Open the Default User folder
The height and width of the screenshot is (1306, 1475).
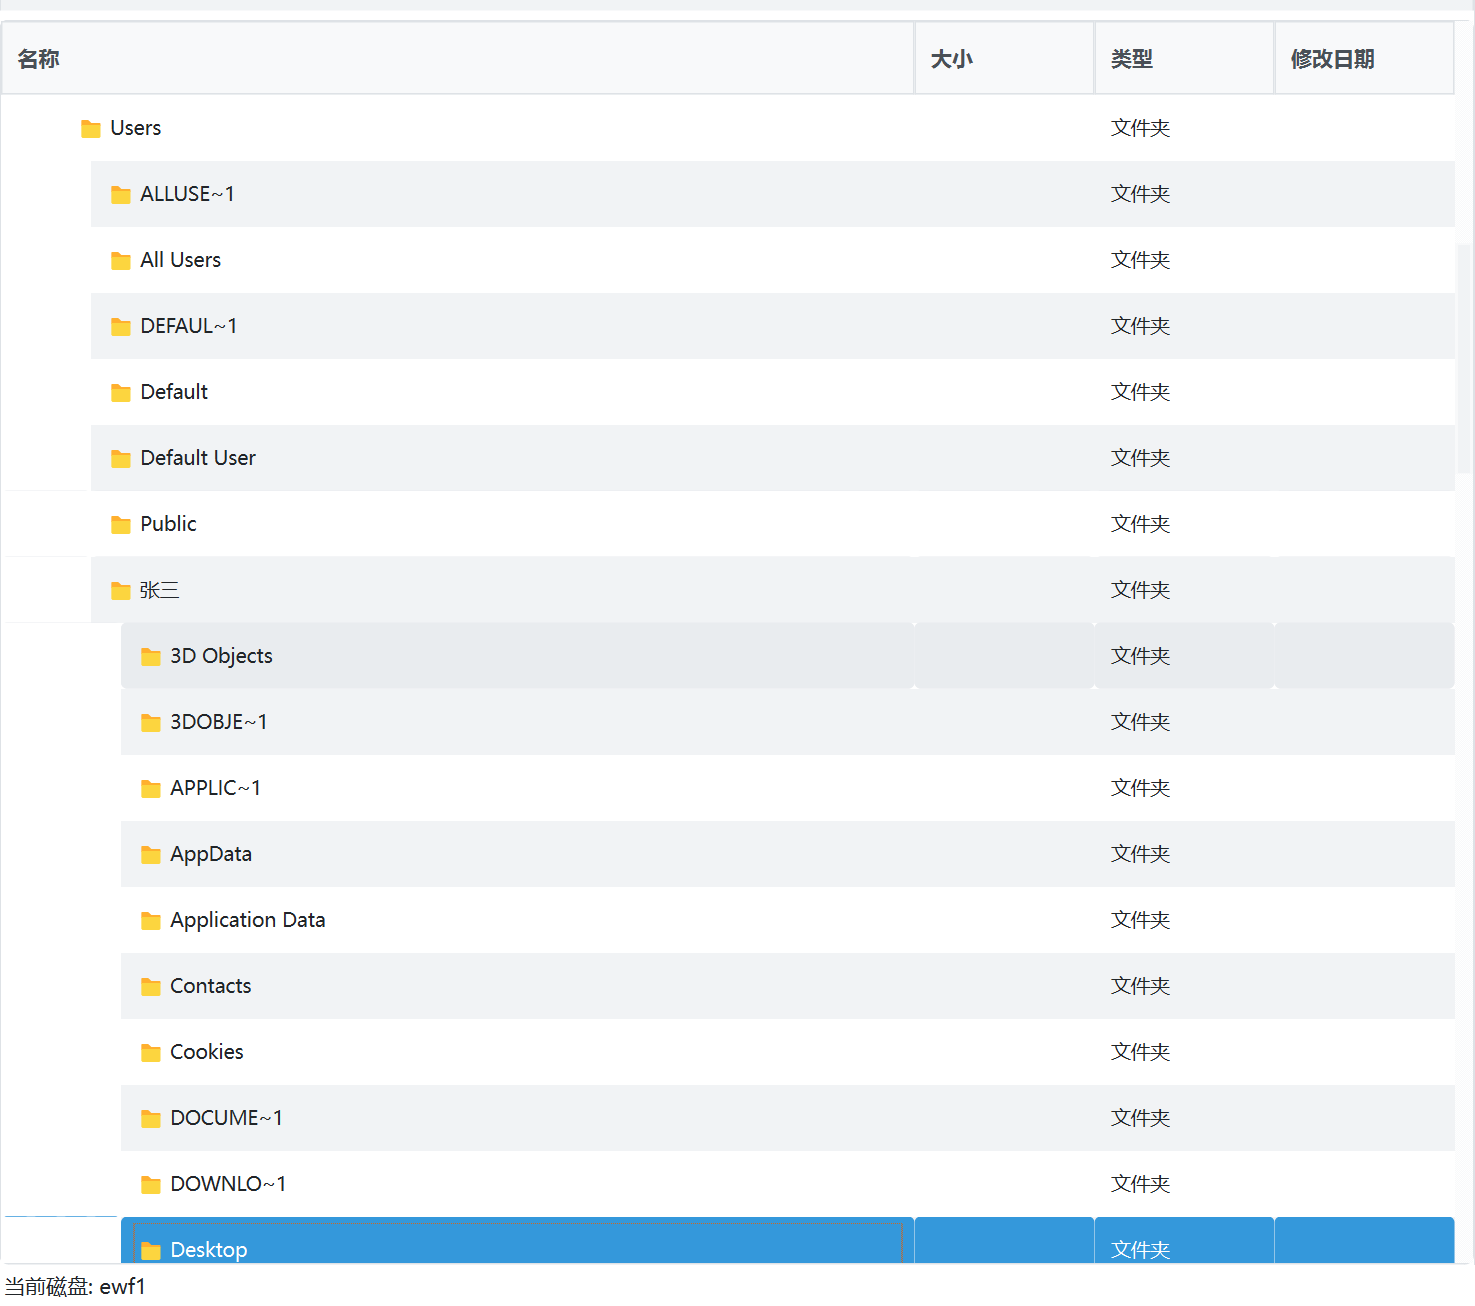click(x=198, y=458)
